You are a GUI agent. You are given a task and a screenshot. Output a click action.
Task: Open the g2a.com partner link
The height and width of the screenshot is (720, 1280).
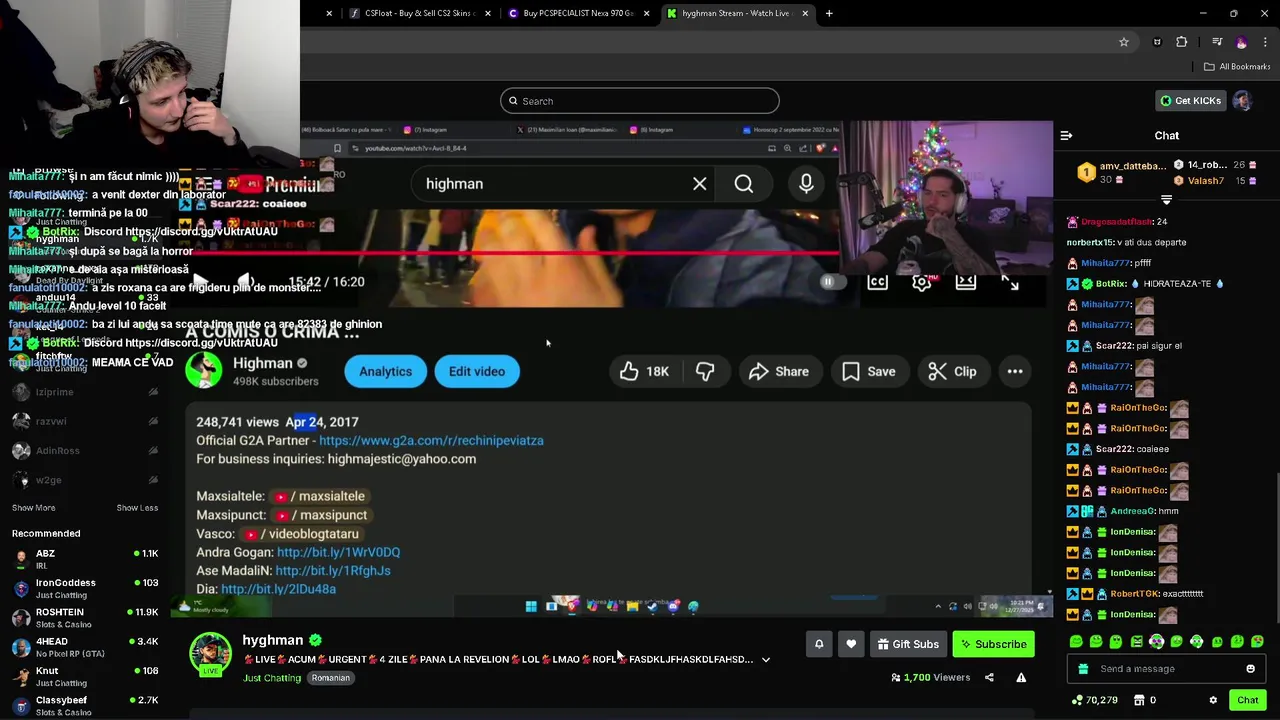point(431,440)
